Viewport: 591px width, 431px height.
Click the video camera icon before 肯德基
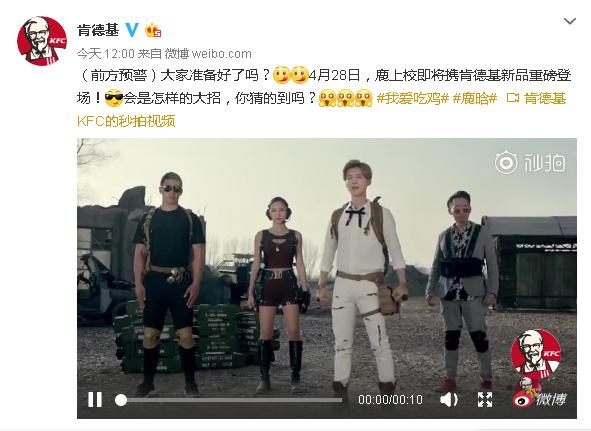(513, 99)
